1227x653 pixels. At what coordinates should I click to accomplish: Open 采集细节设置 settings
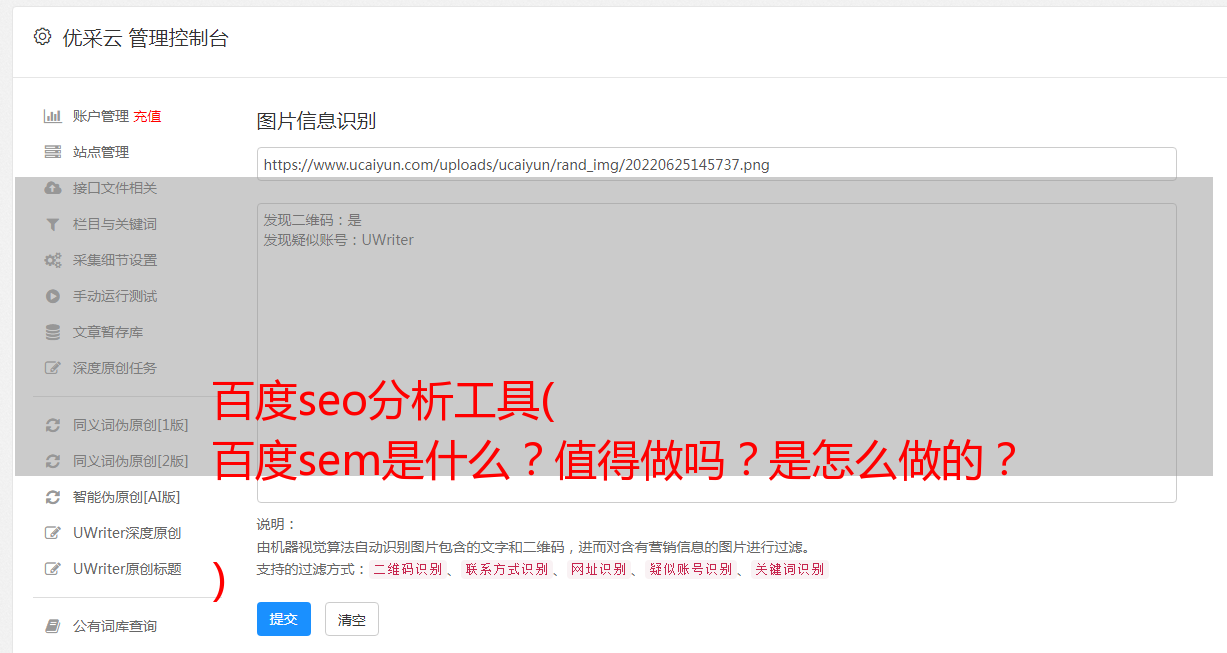tap(115, 260)
